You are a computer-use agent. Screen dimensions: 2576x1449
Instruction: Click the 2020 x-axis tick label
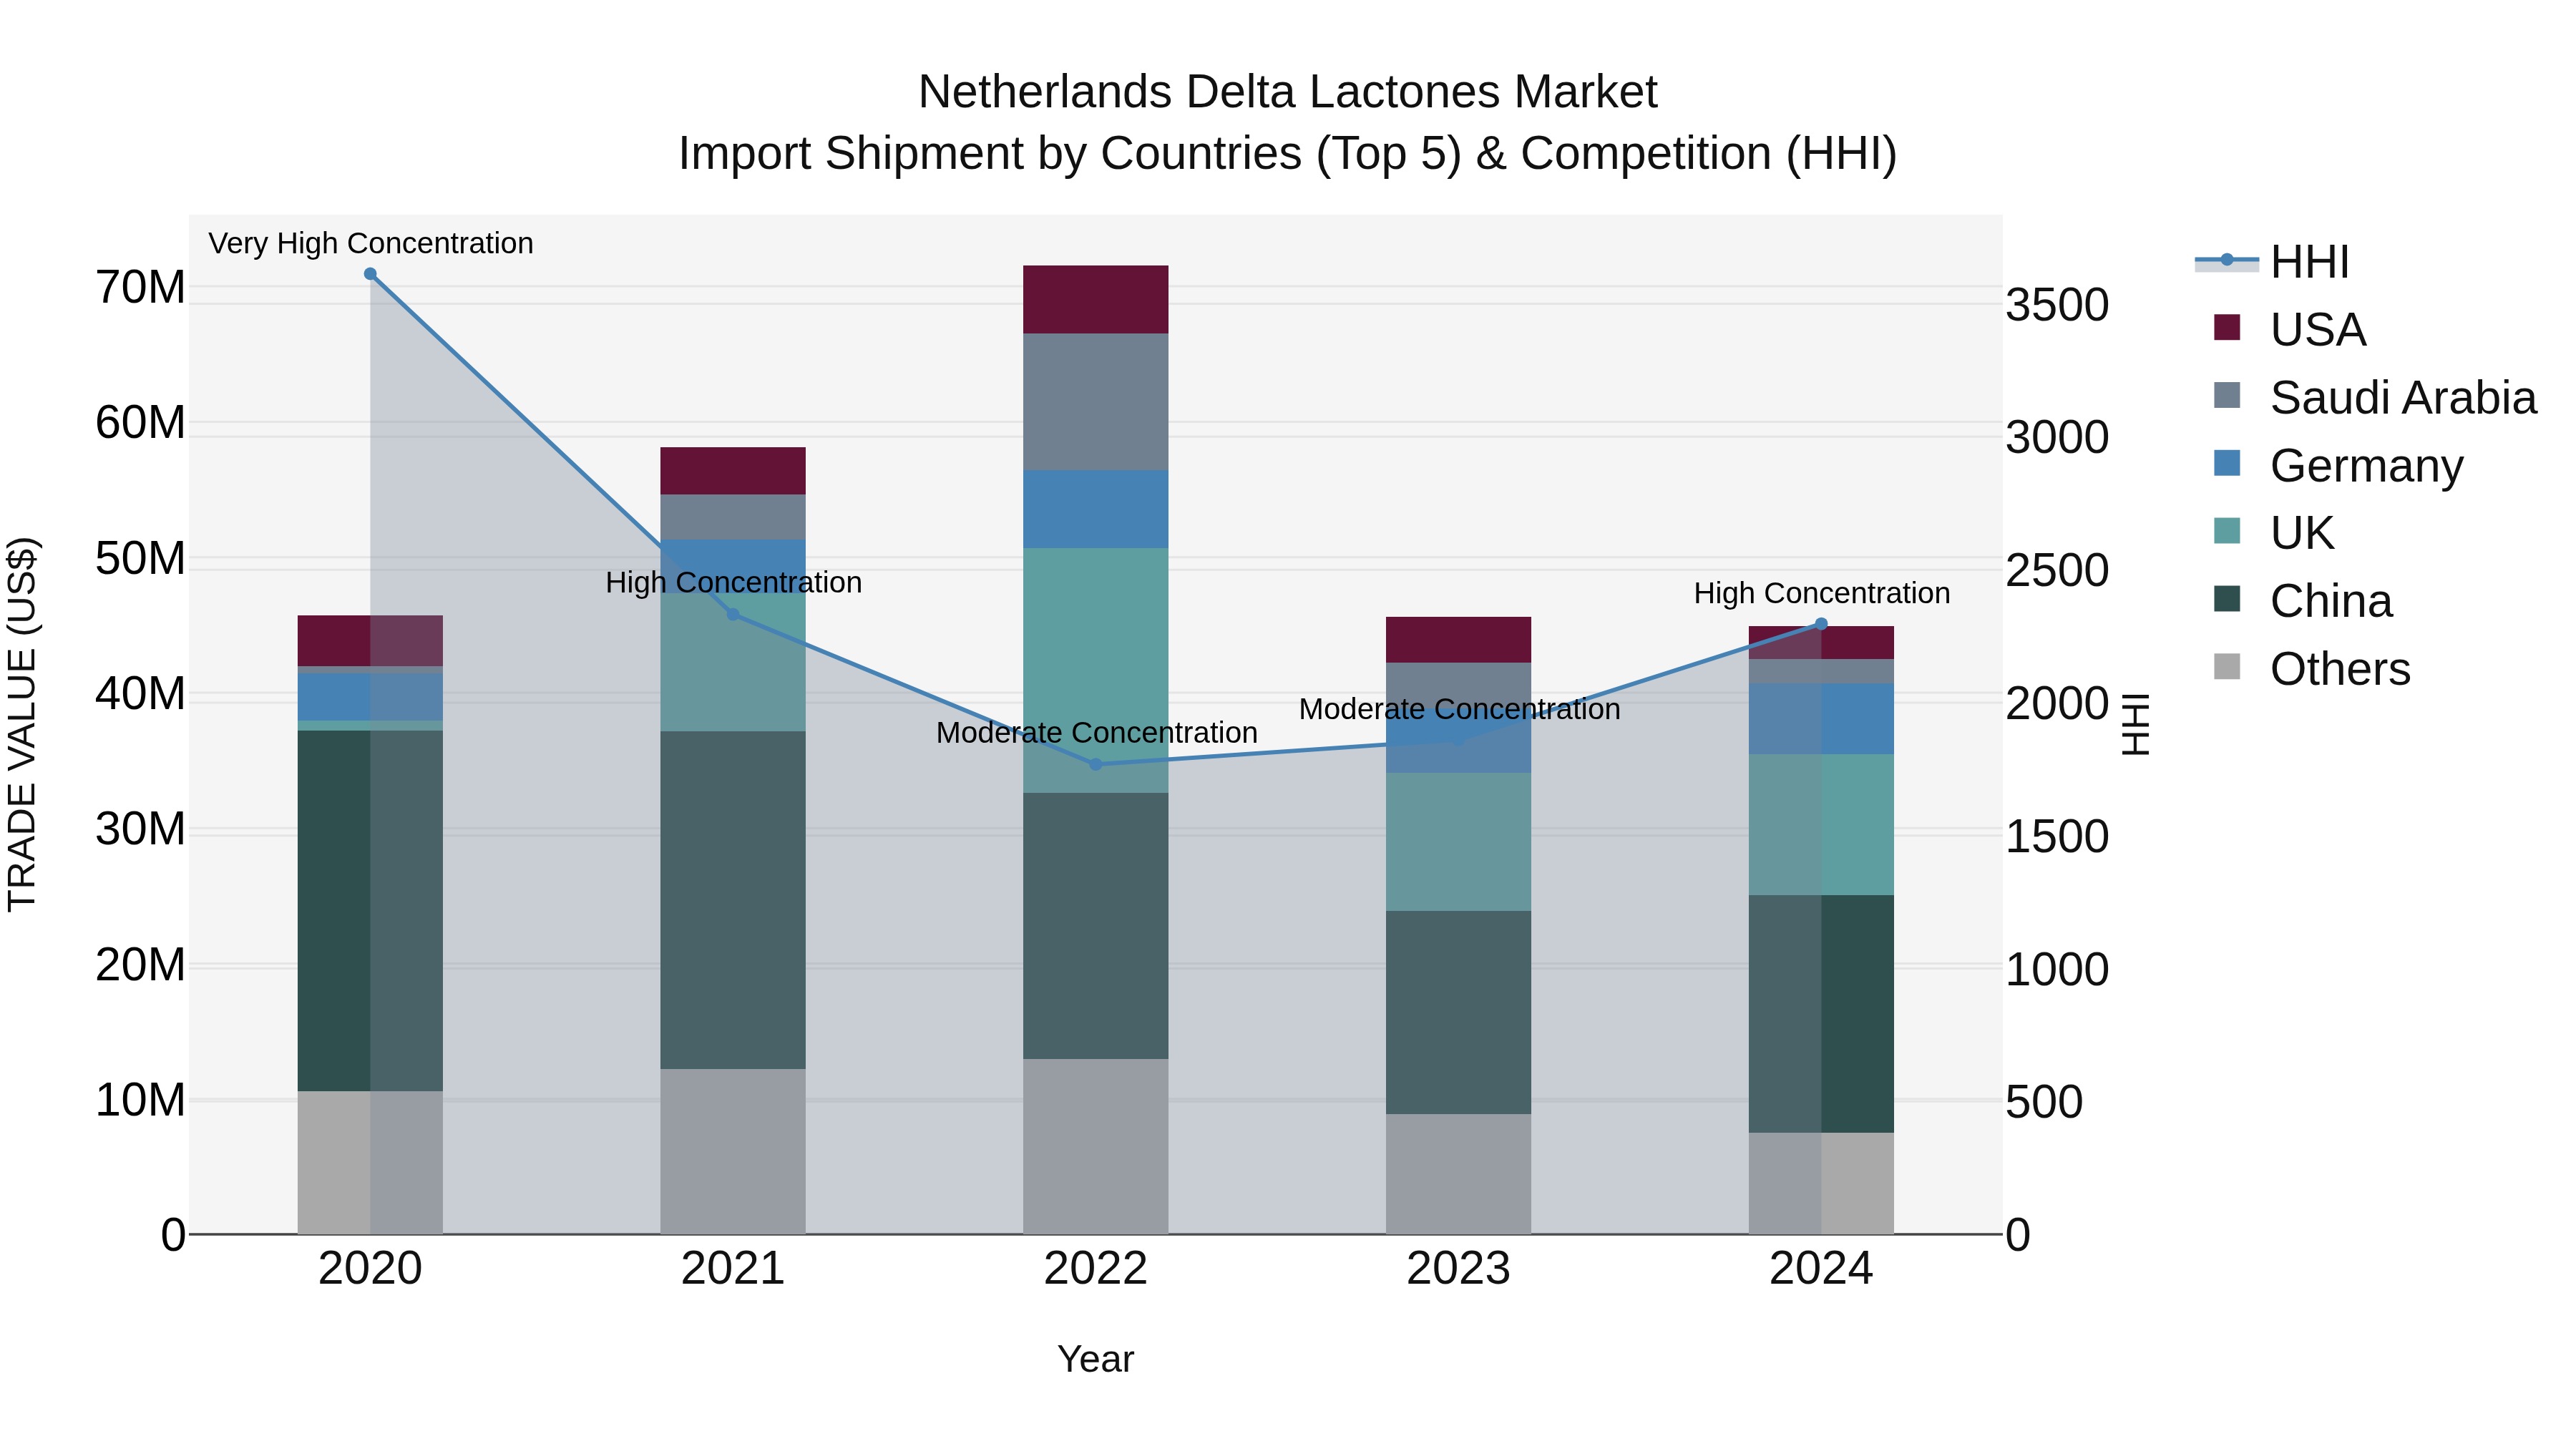pyautogui.click(x=370, y=1269)
